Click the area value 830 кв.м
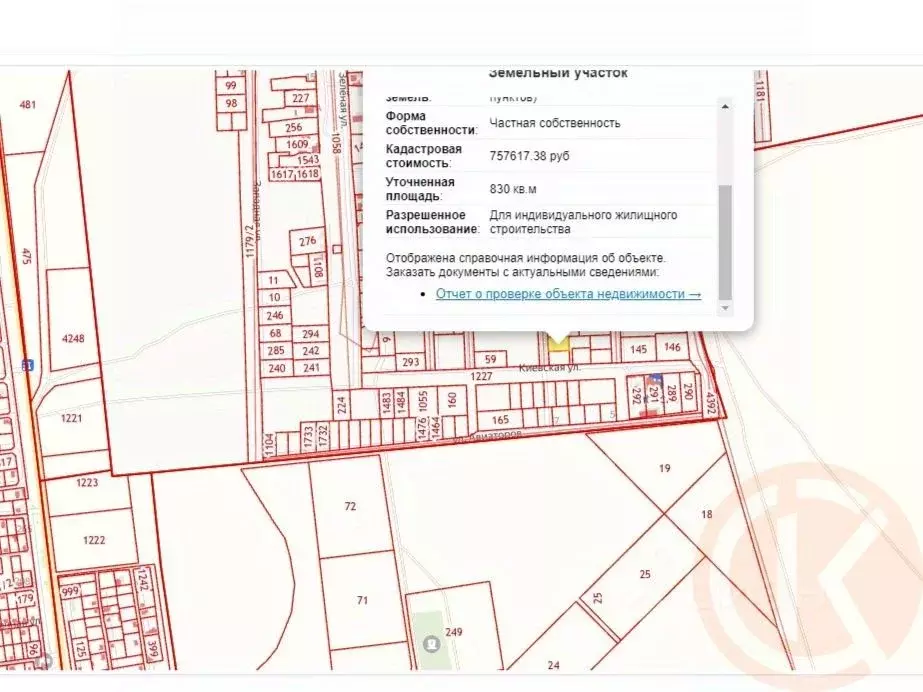Image resolution: width=923 pixels, height=692 pixels. tap(513, 189)
